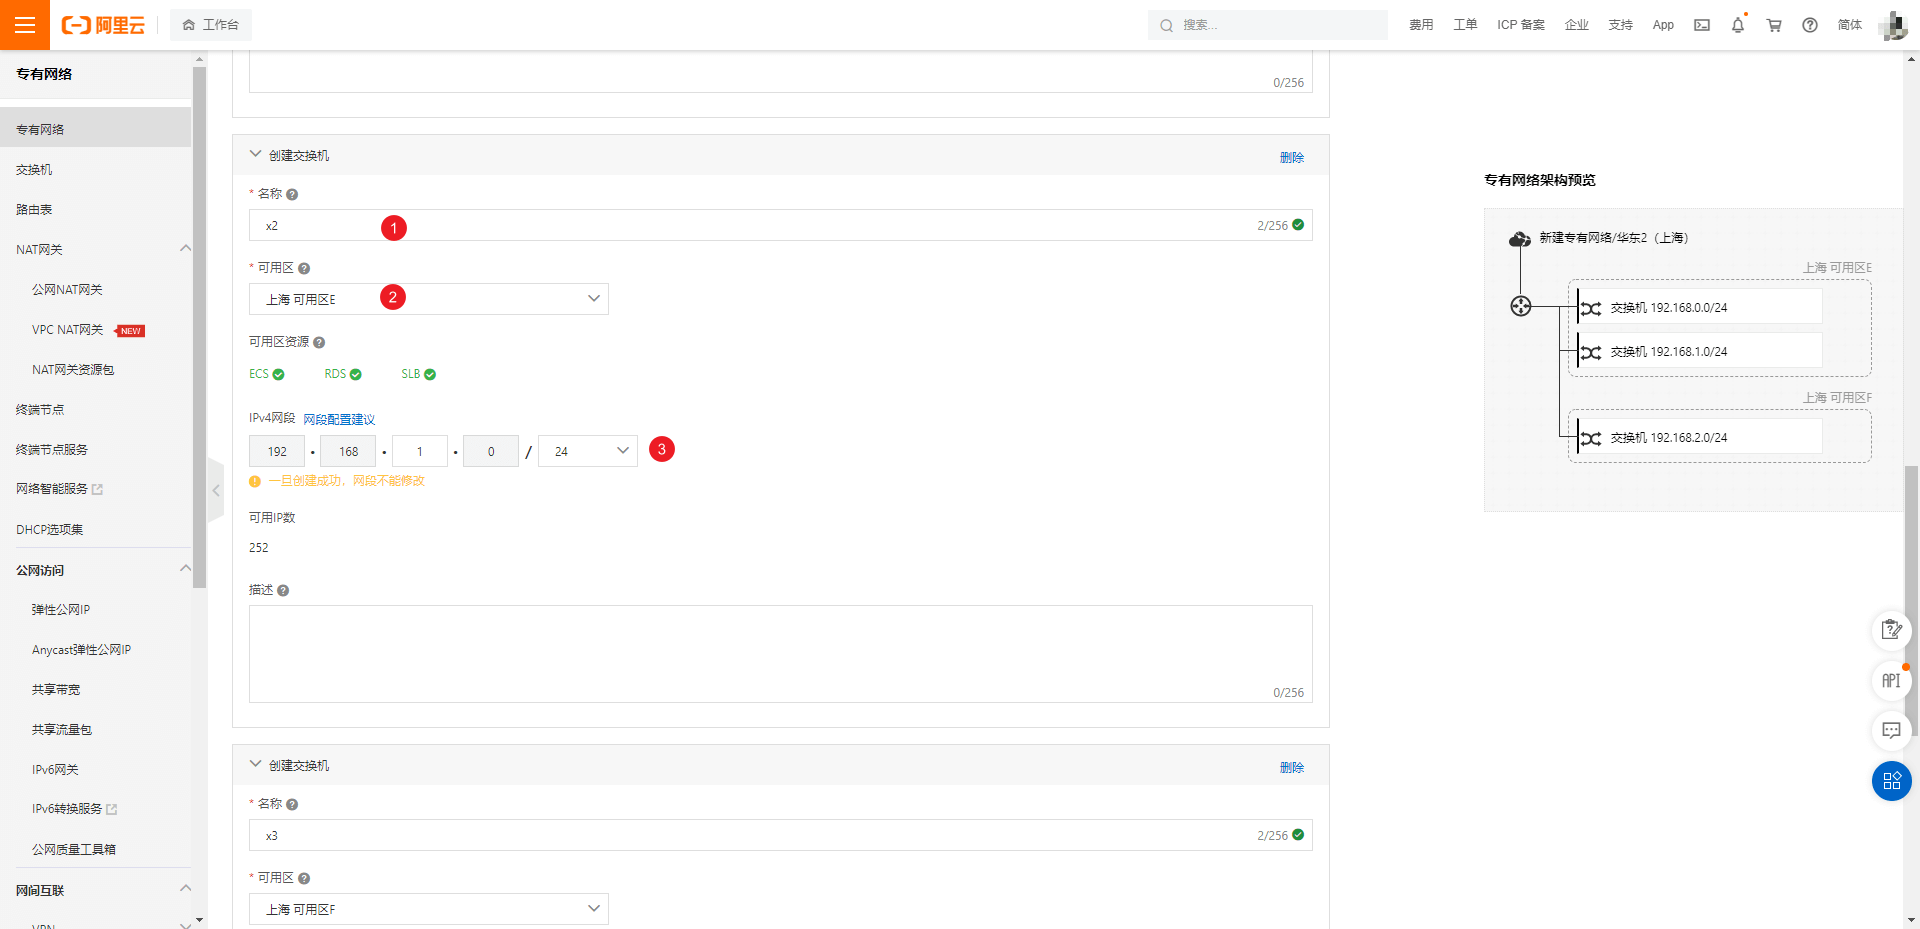The width and height of the screenshot is (1920, 929).
Task: Focus the top search box
Action: tap(1267, 25)
